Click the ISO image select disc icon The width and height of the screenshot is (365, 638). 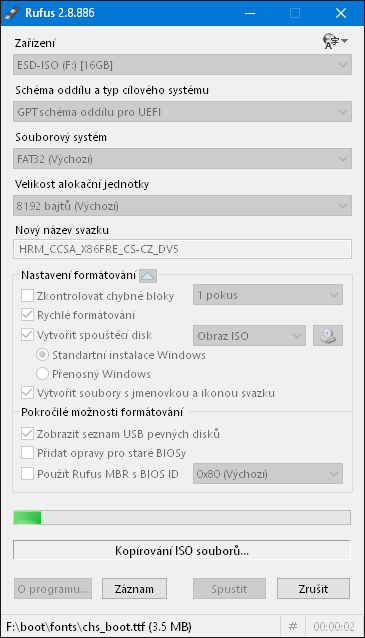328,336
